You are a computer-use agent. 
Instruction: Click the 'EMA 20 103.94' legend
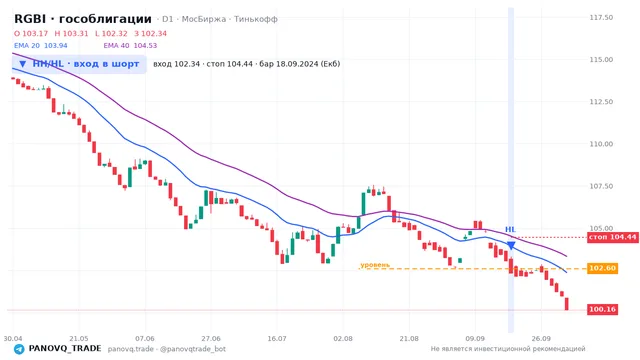(41, 45)
